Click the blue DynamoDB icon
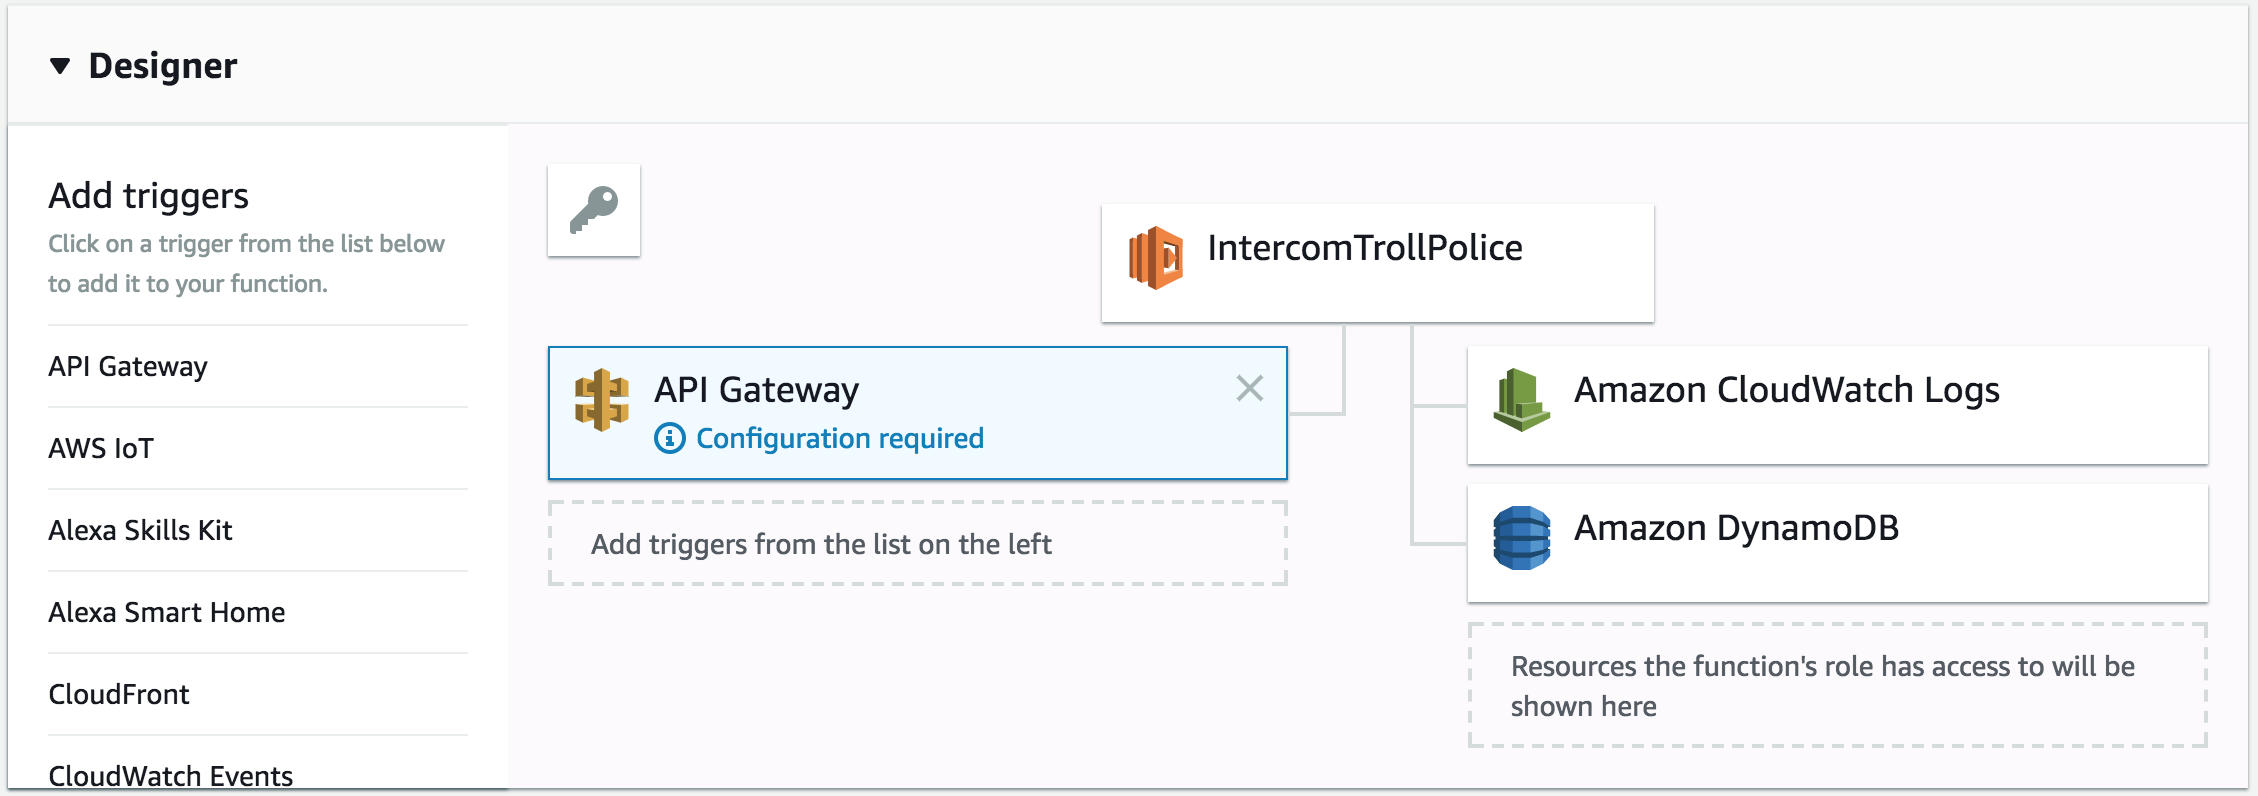 point(1521,538)
